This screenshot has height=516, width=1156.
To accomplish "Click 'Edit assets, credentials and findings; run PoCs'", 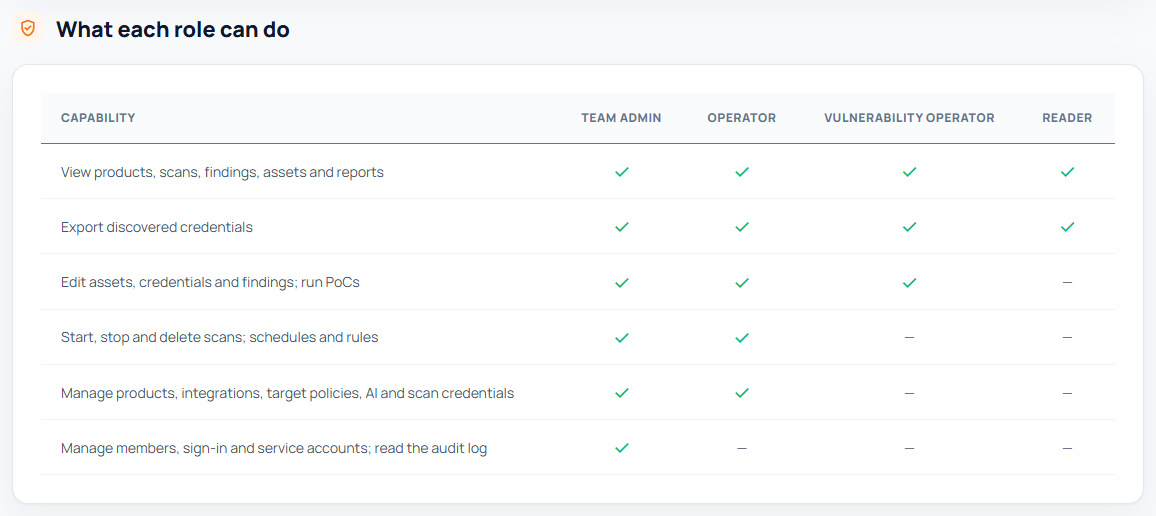I will 210,282.
